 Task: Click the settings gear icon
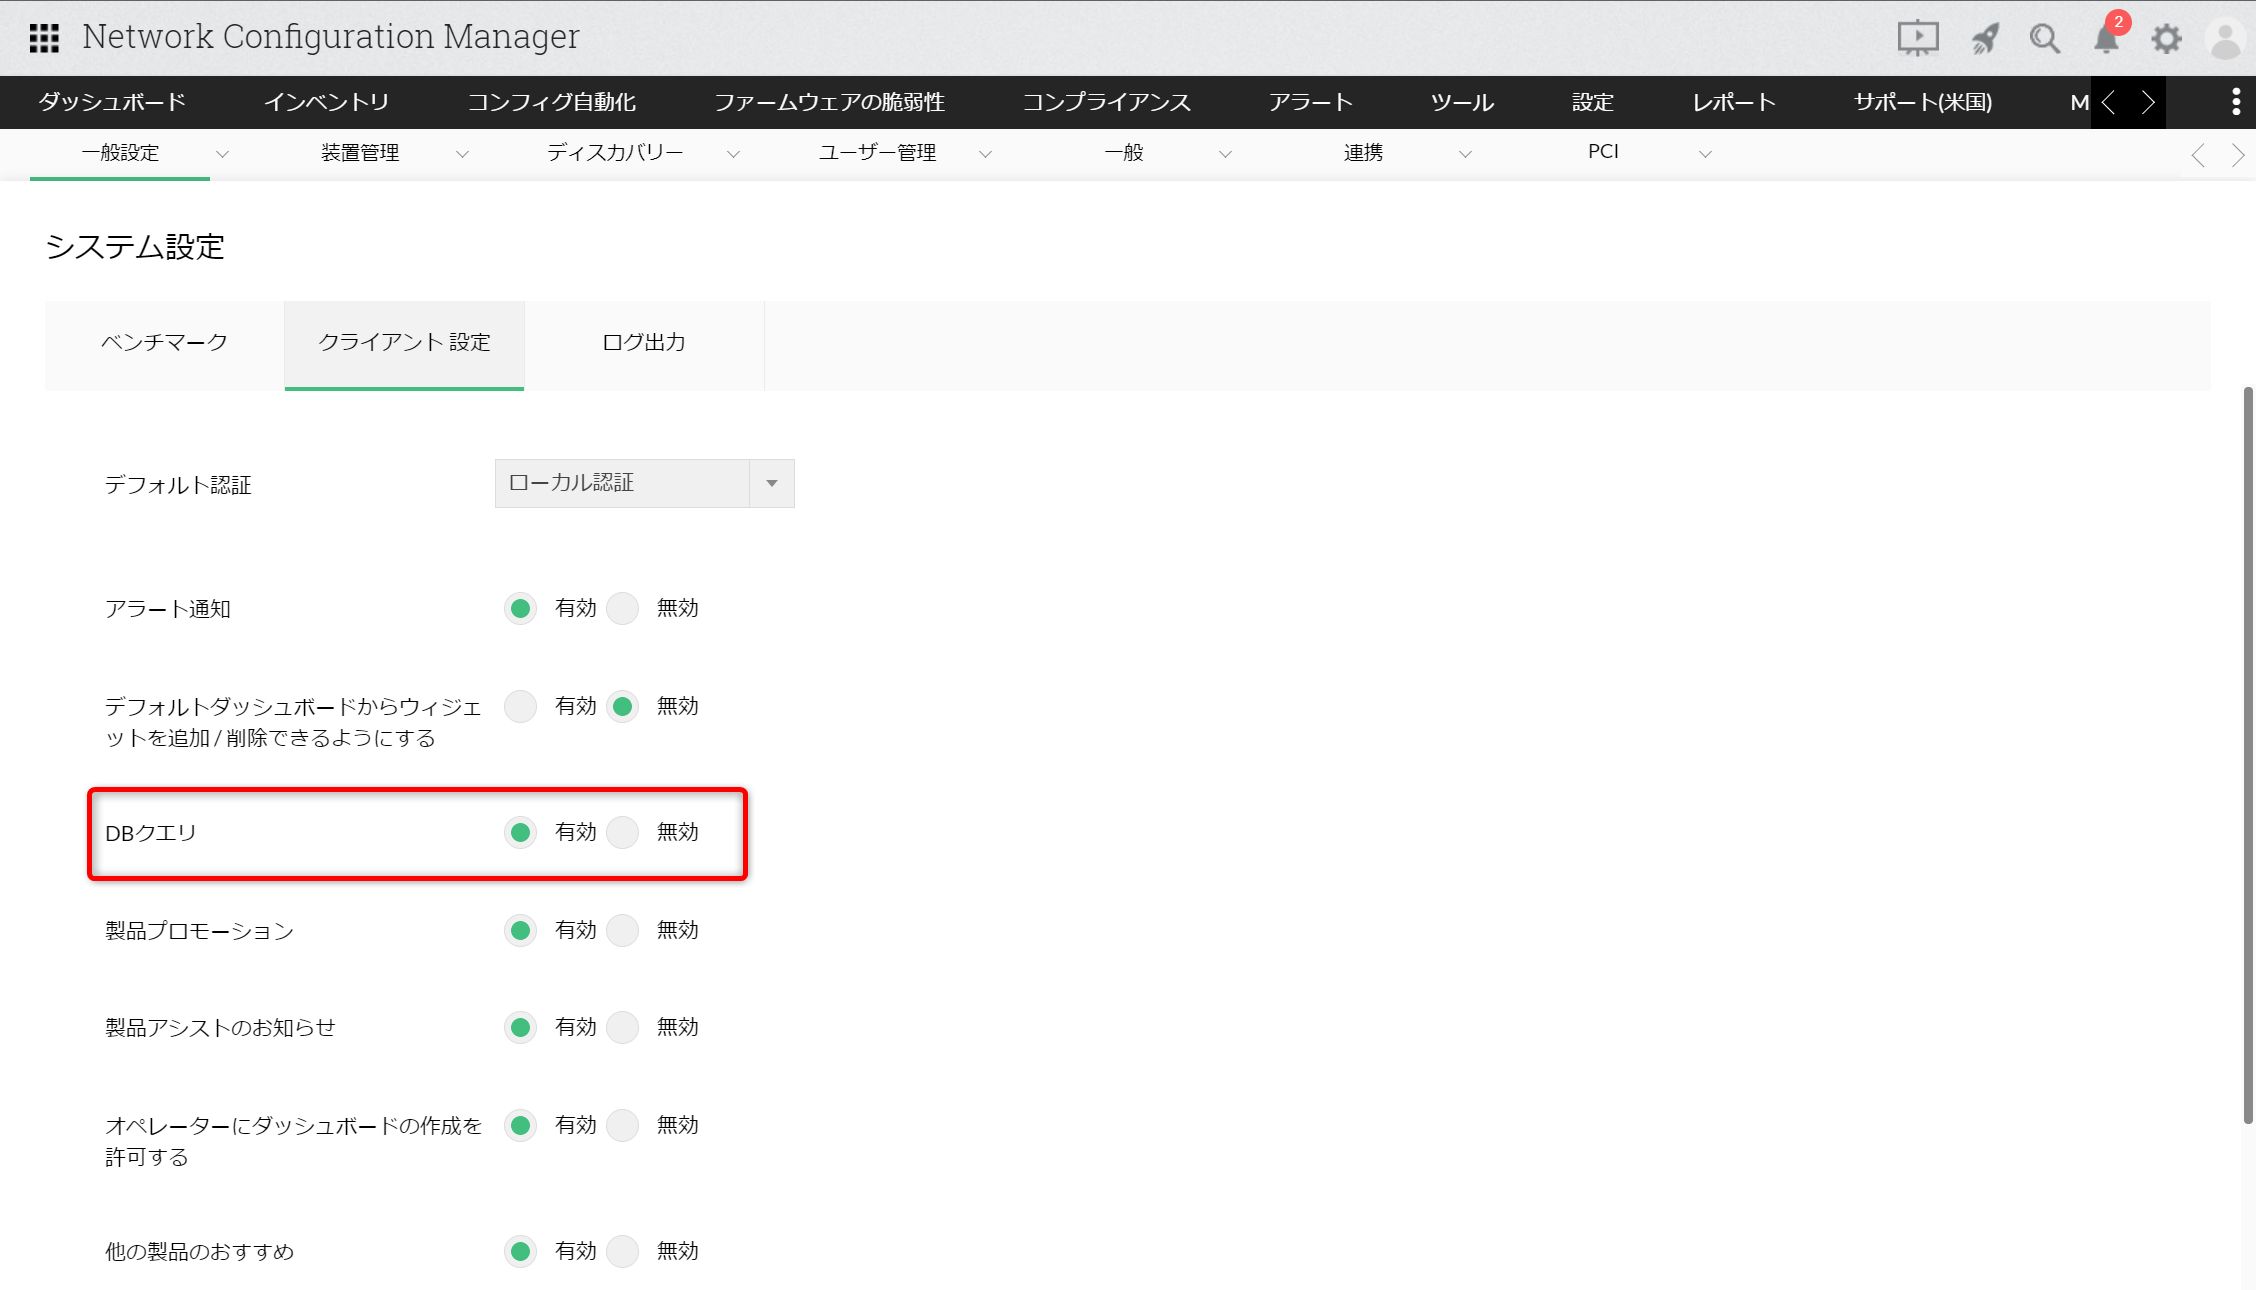pos(2166,39)
